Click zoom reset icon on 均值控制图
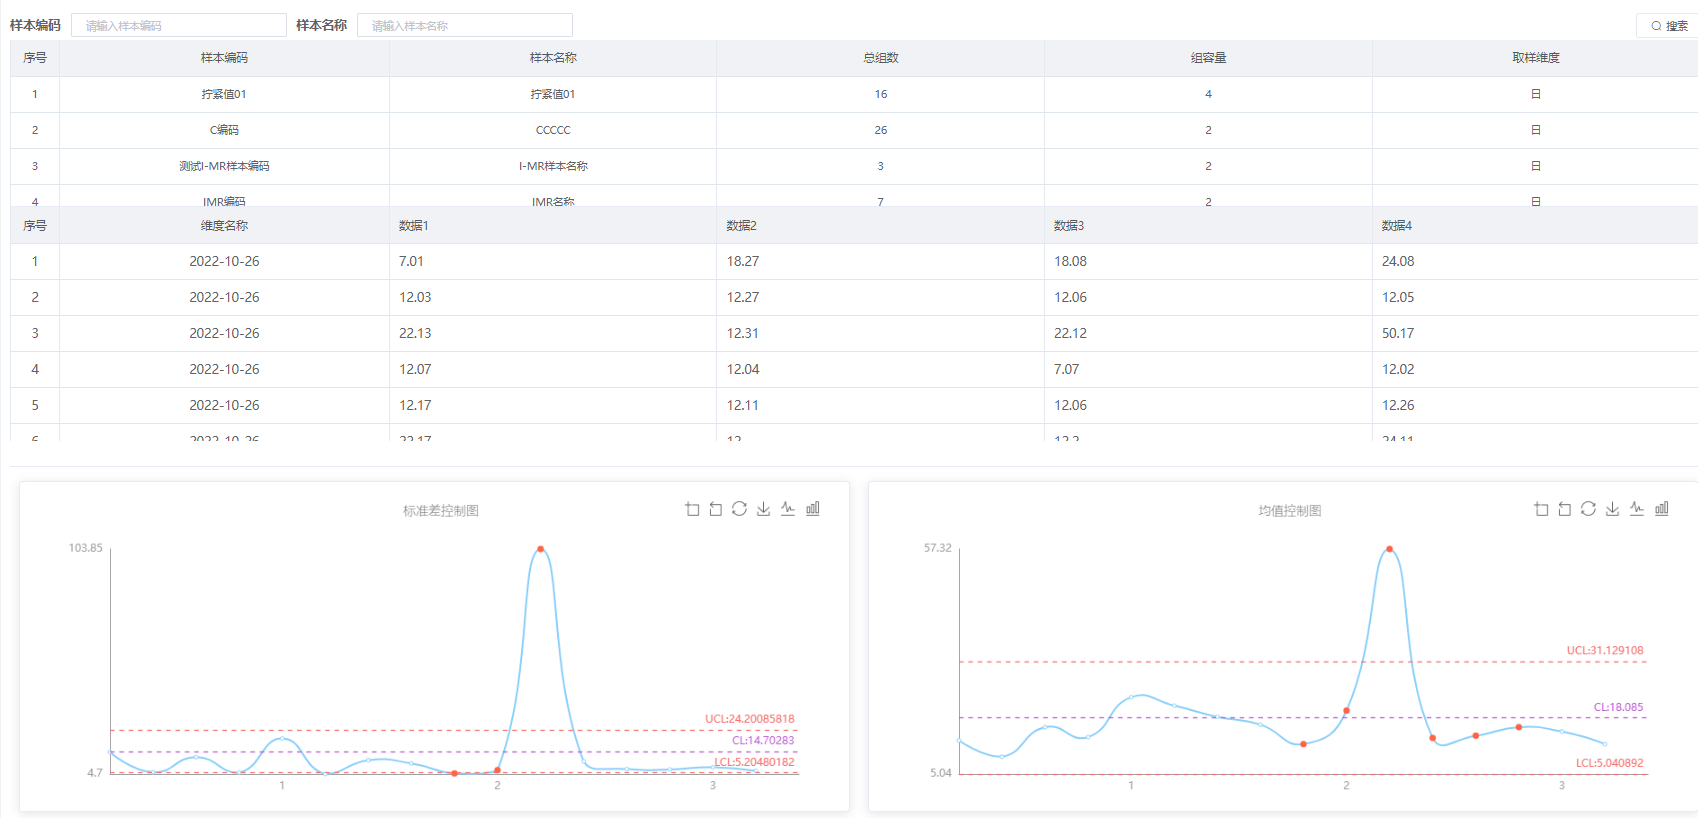 (x=1565, y=509)
